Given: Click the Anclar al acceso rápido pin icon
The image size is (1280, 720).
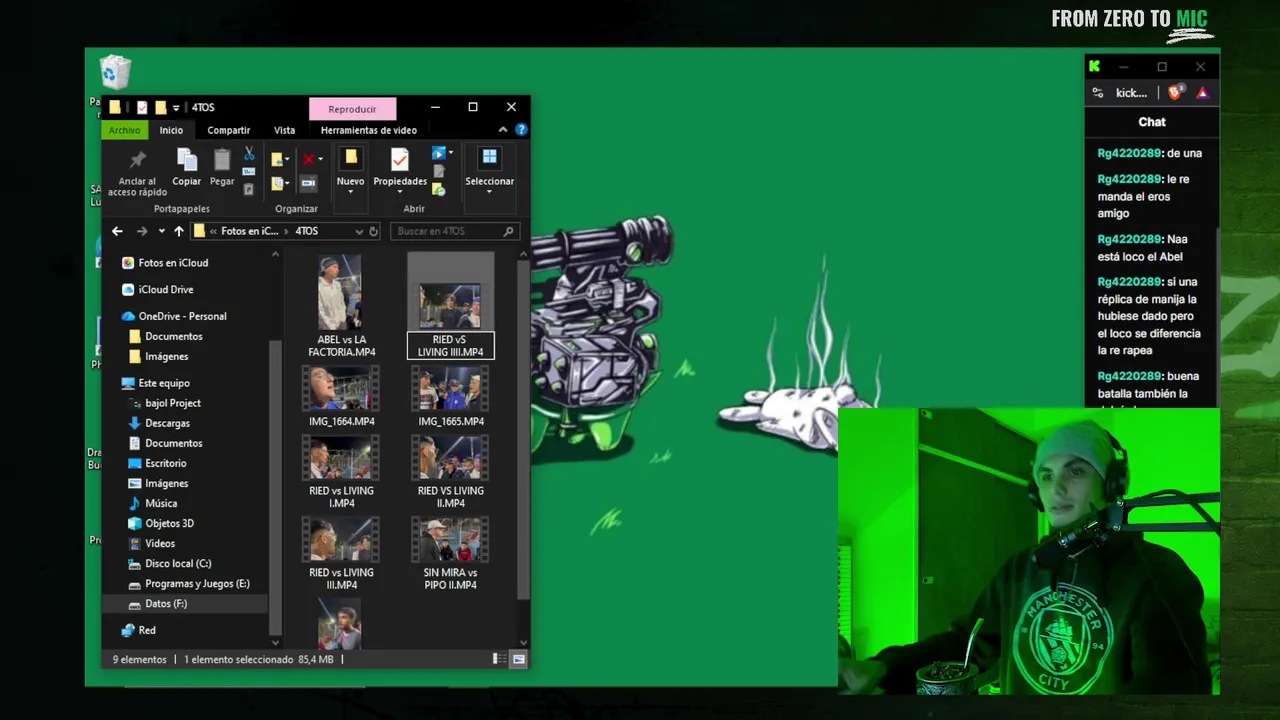Looking at the screenshot, I should [x=138, y=160].
